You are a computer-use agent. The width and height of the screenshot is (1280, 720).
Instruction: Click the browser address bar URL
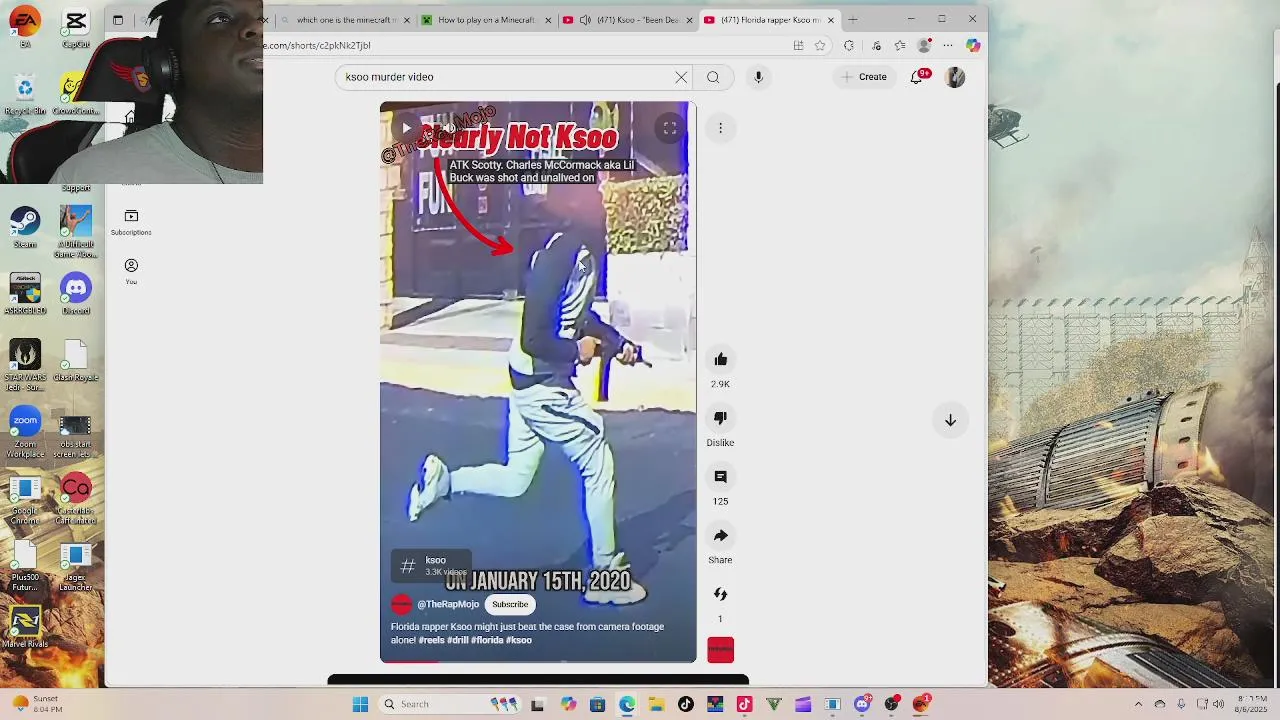click(x=317, y=45)
